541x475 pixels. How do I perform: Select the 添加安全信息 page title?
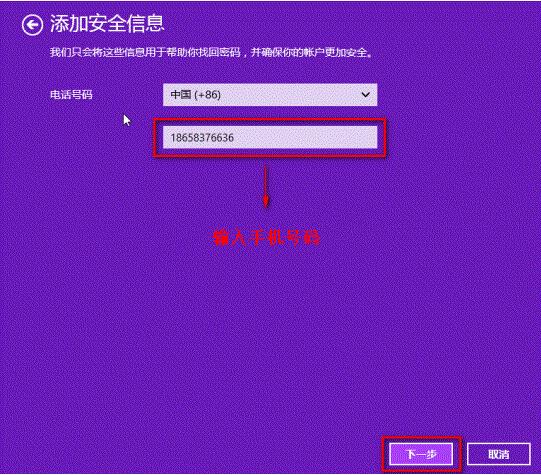(107, 24)
